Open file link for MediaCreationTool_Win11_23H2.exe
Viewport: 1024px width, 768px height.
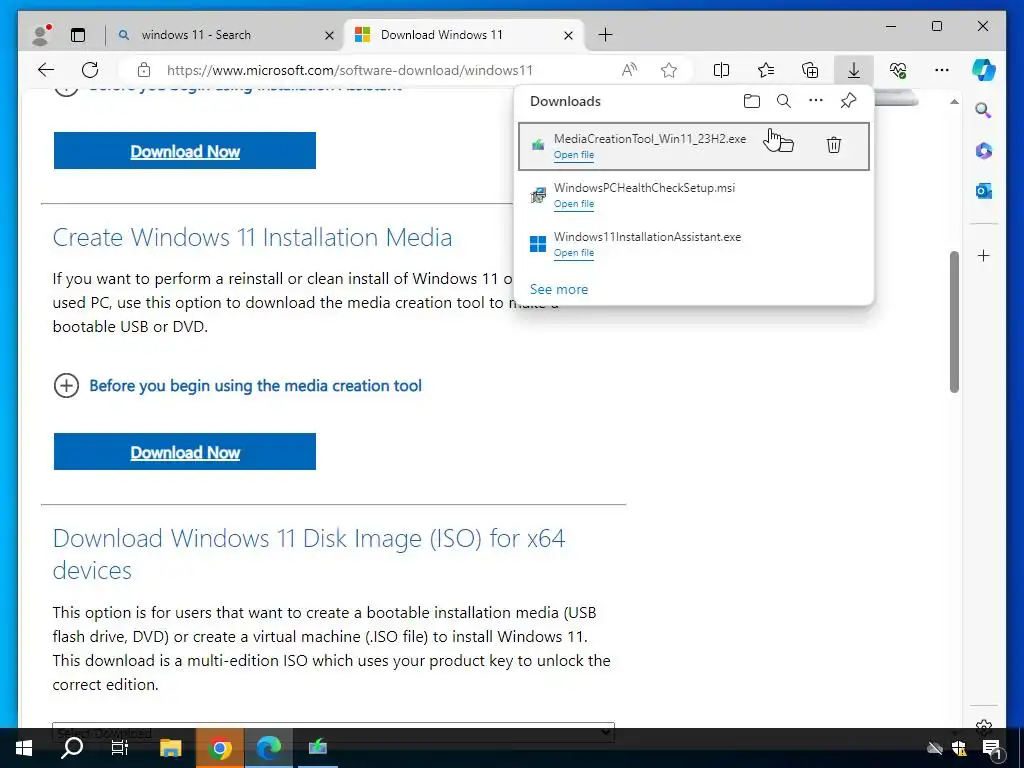pyautogui.click(x=573, y=155)
